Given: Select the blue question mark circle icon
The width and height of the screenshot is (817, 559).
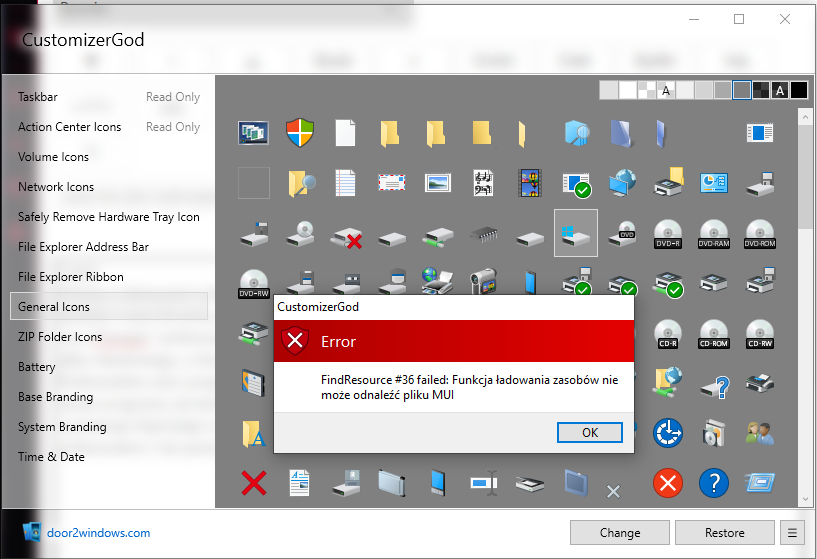Looking at the screenshot, I should point(714,482).
